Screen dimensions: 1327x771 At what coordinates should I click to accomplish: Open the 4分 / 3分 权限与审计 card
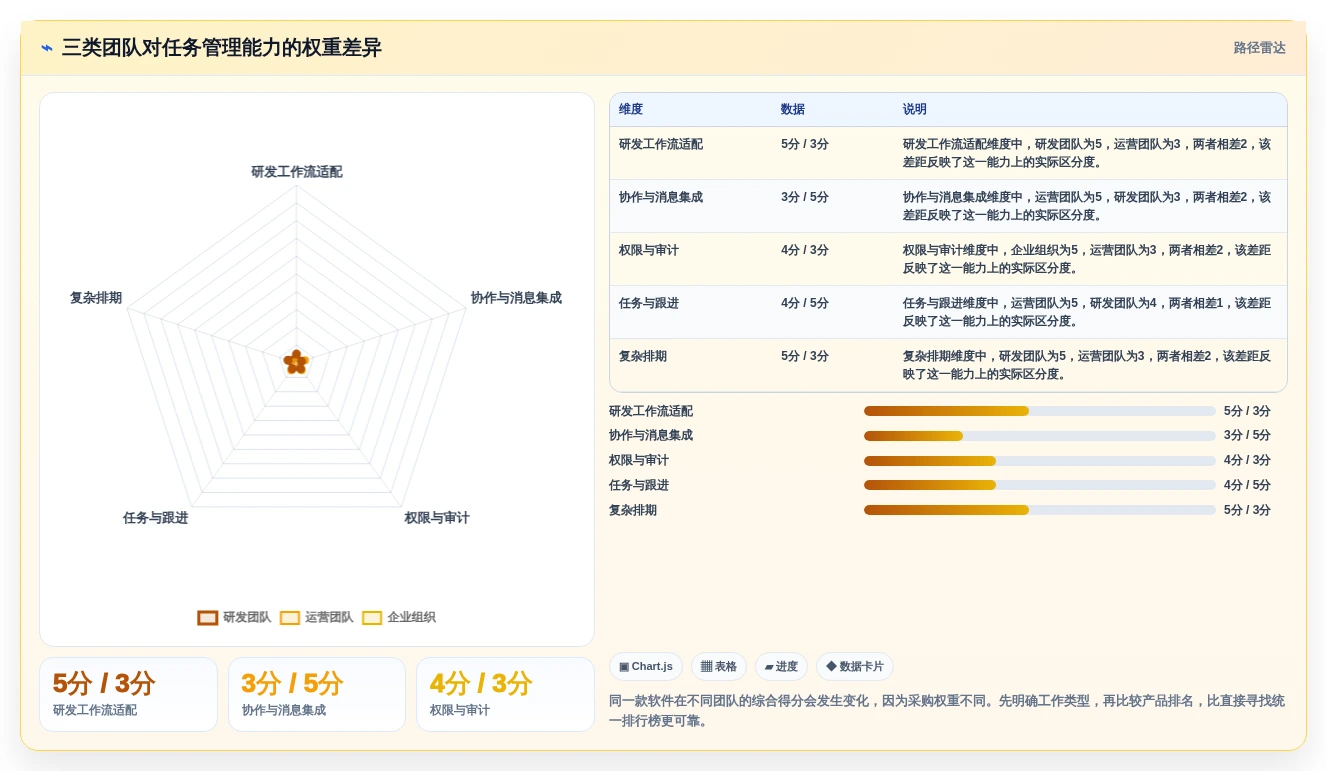pos(505,694)
